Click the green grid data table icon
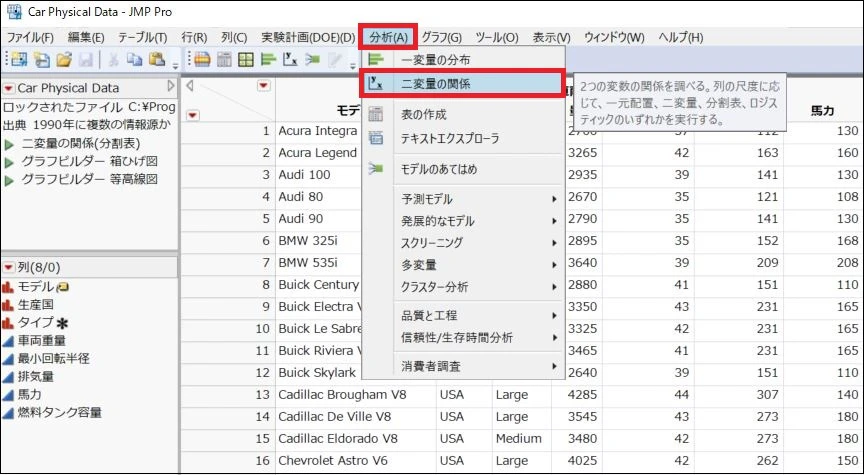864x475 pixels. 246,60
